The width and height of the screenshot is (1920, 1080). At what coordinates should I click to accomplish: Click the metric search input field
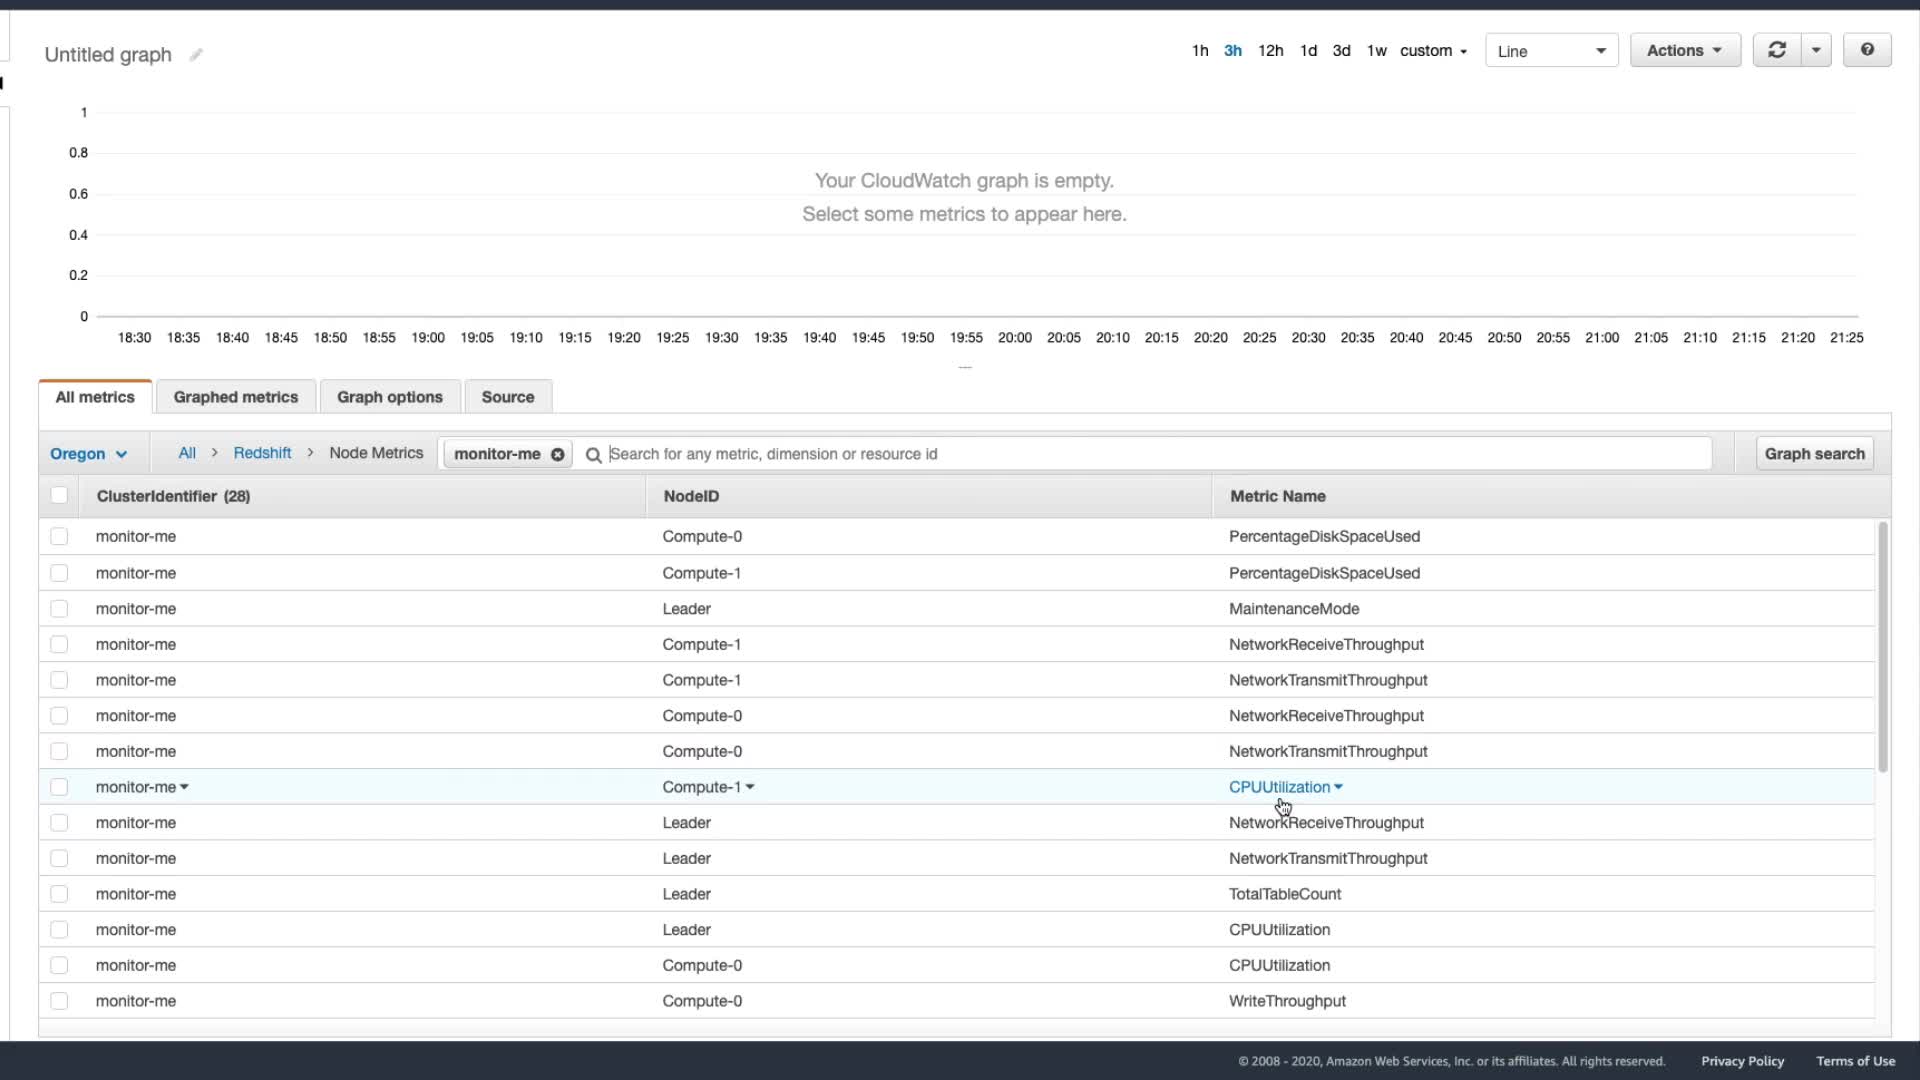1150,454
